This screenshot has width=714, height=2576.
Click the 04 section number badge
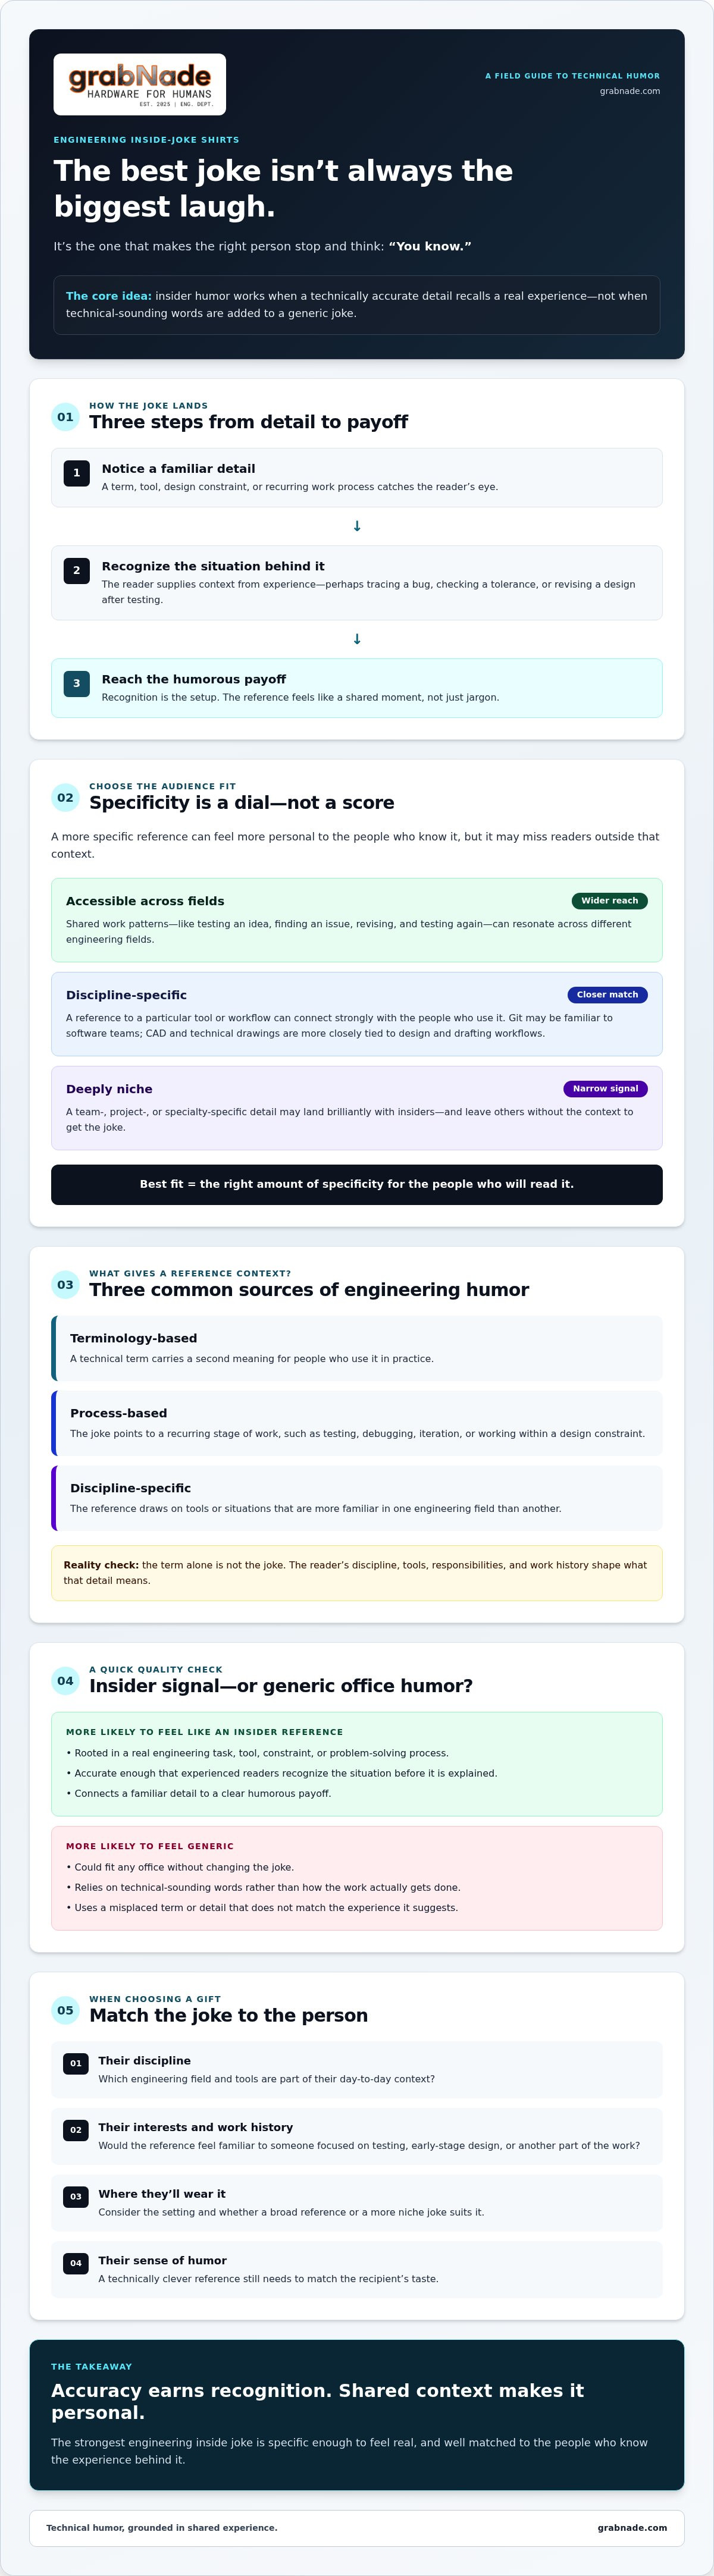[65, 1681]
